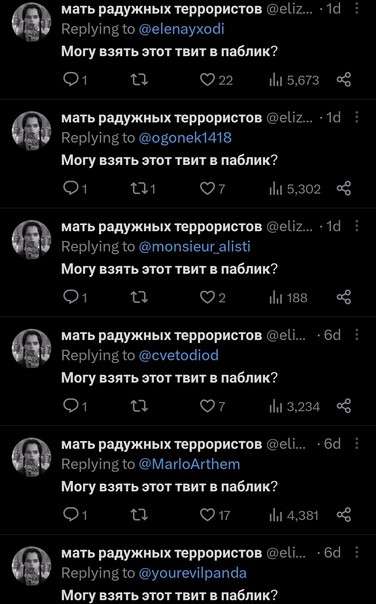Share the reply to @elenayxodi
Screen dimensions: 376x604
(344, 80)
